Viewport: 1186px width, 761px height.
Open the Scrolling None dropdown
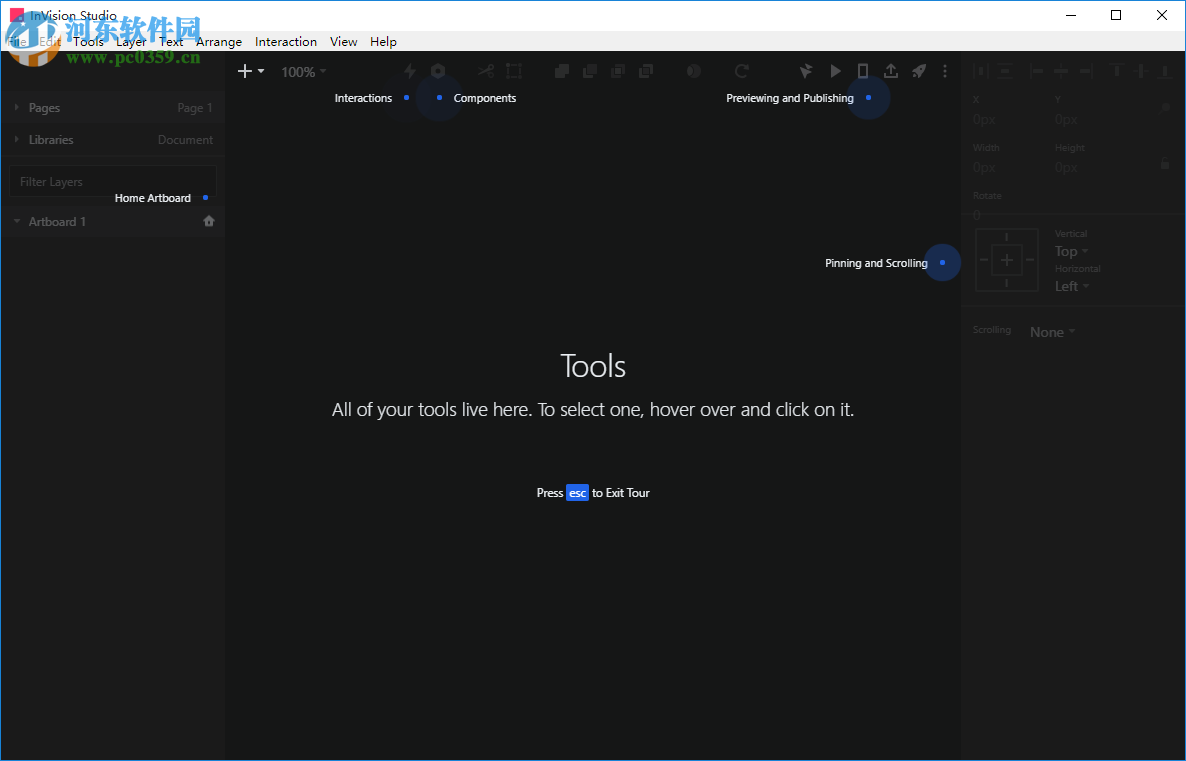coord(1050,331)
